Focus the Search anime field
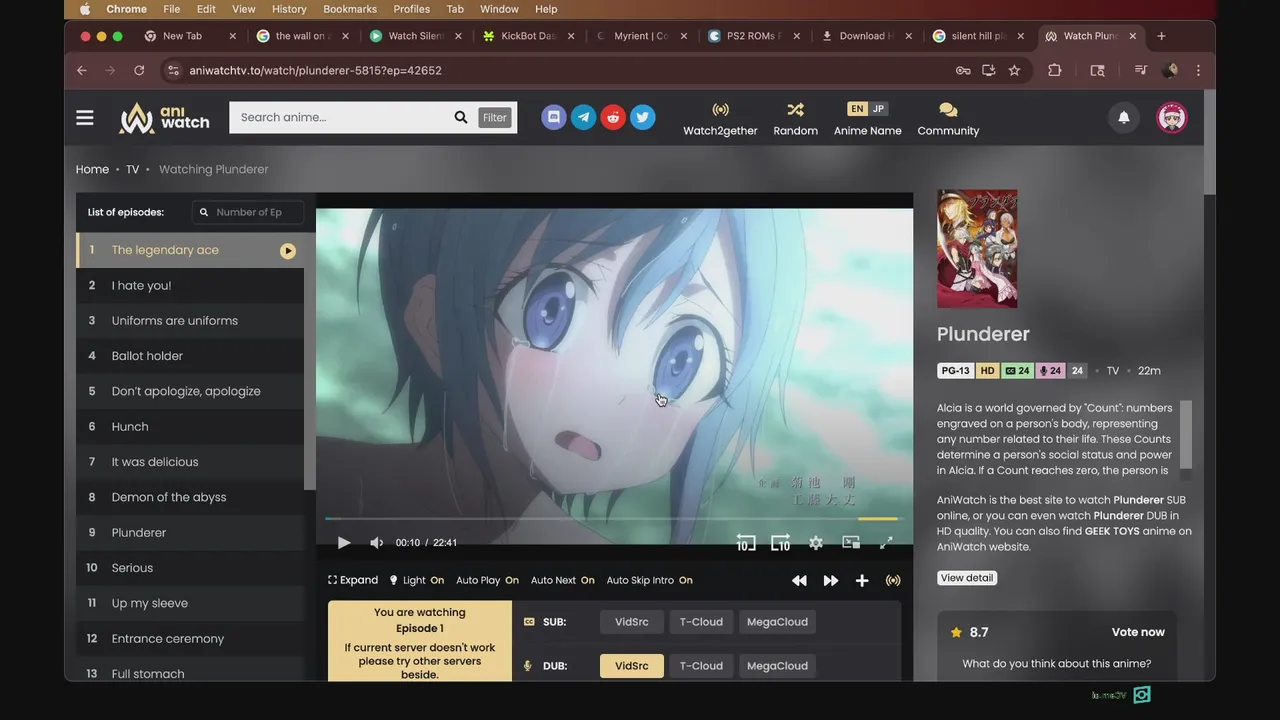 343,117
